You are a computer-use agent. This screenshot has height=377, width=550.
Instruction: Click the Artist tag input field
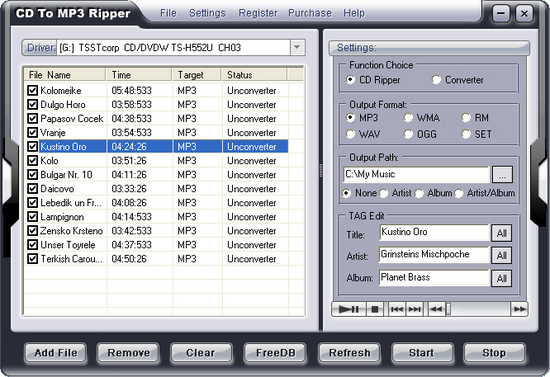coord(434,255)
